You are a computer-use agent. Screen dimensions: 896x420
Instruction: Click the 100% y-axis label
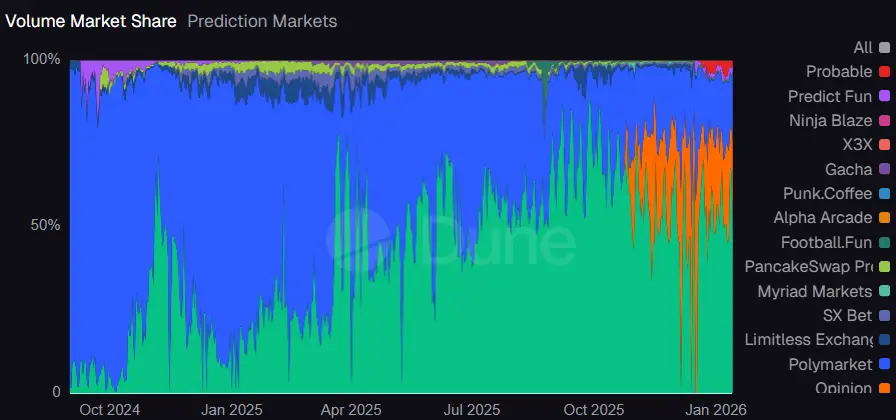pyautogui.click(x=42, y=59)
